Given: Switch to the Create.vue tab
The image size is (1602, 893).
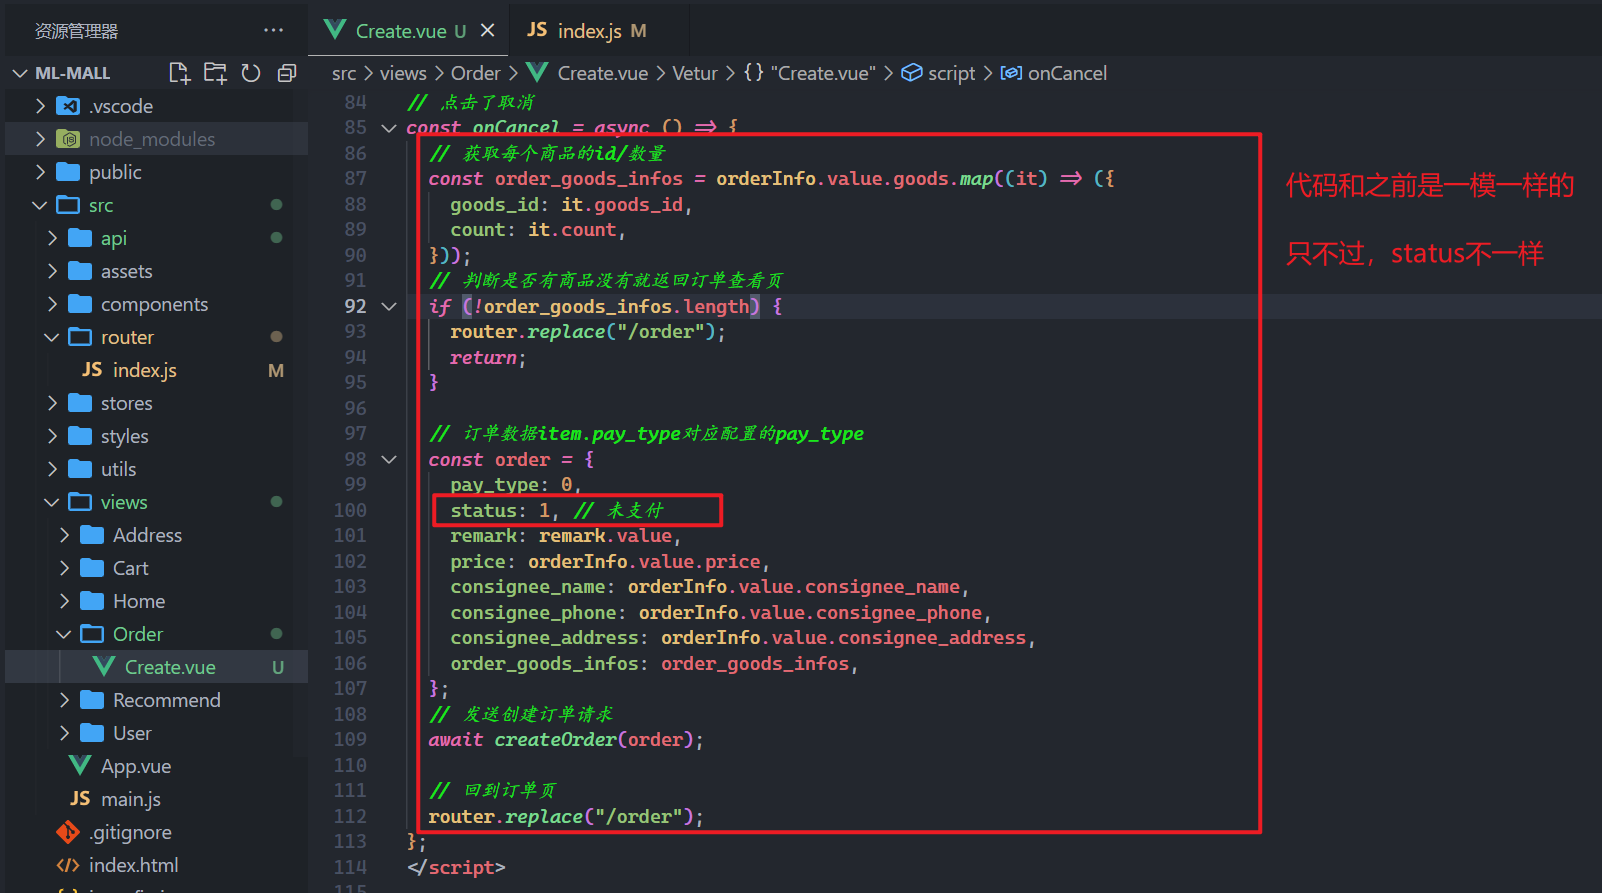Looking at the screenshot, I should [x=409, y=30].
